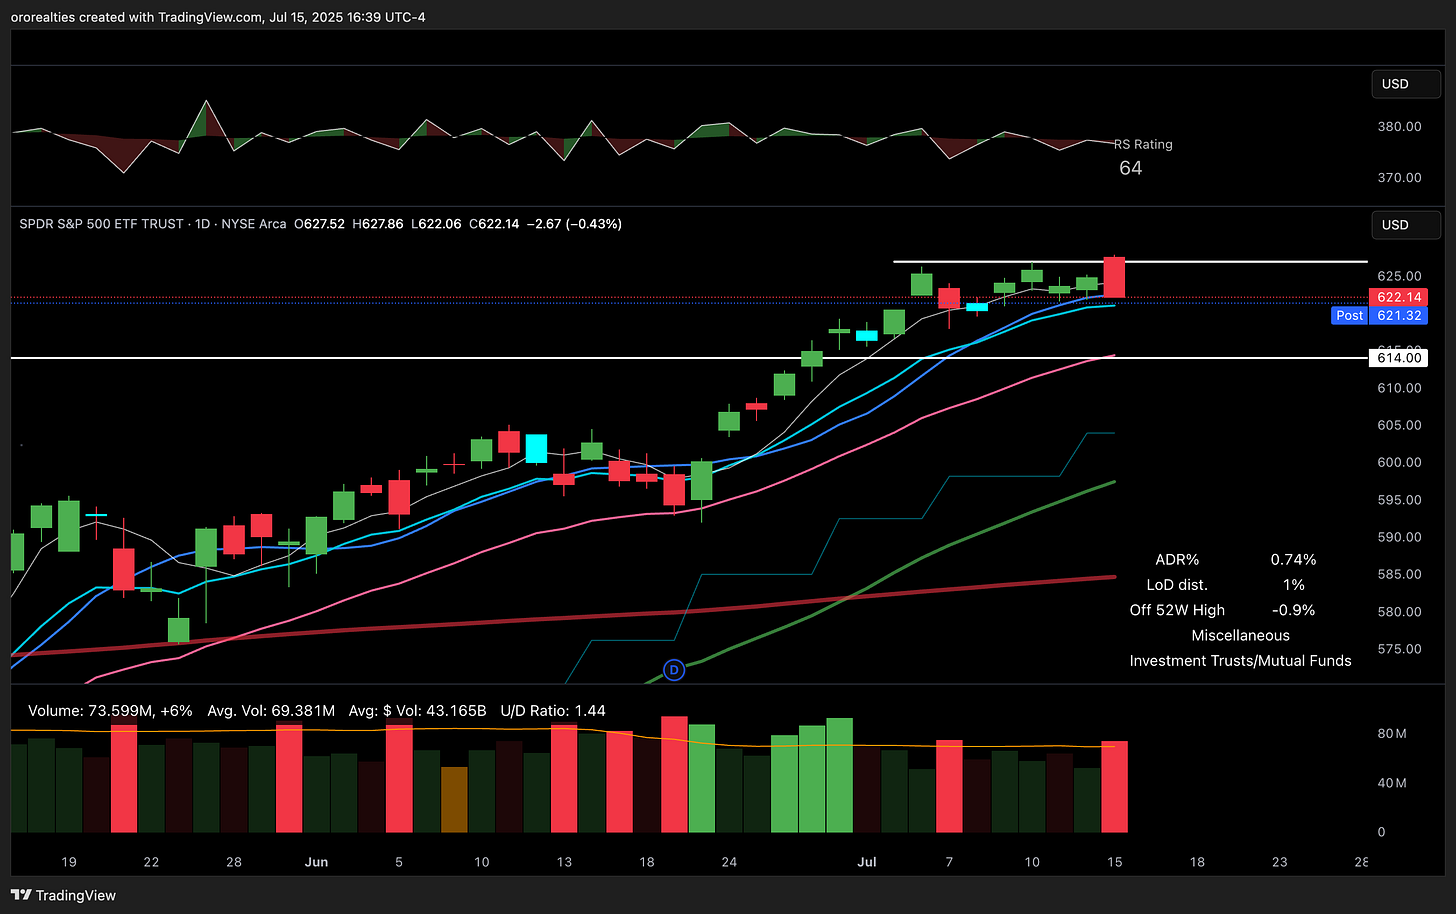Click the 15 date label on the time axis
This screenshot has width=1456, height=914.
point(1114,861)
